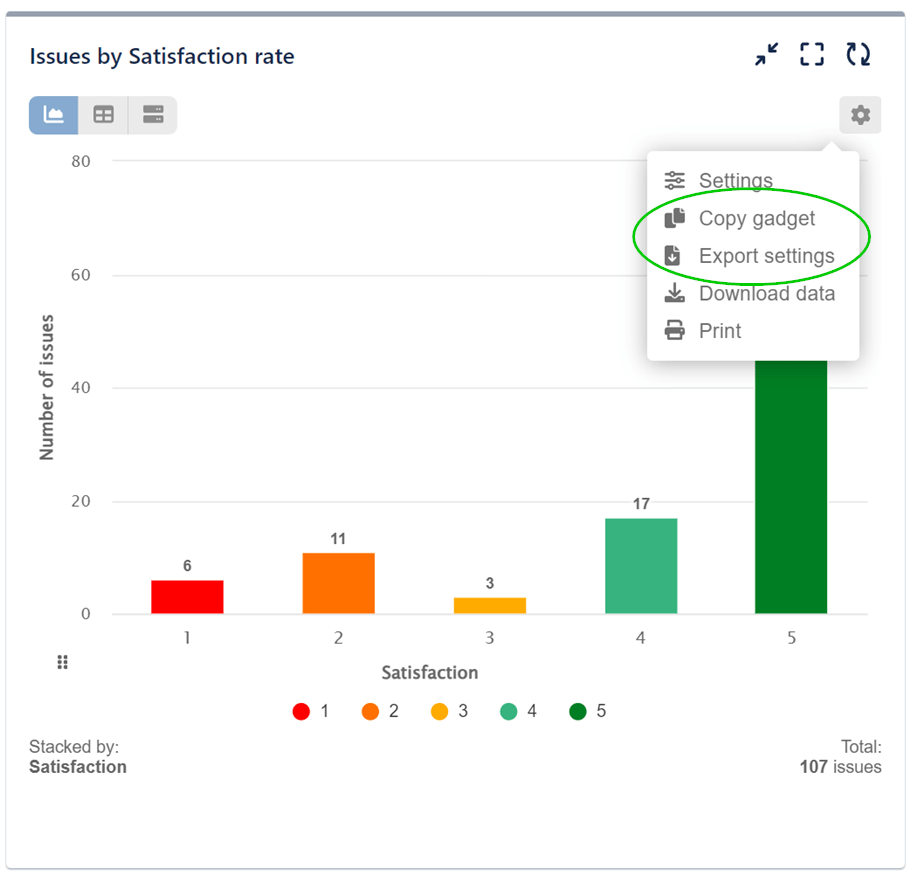Click the y-axis tick label '80'
Viewport: 910px width, 875px height.
[x=81, y=161]
